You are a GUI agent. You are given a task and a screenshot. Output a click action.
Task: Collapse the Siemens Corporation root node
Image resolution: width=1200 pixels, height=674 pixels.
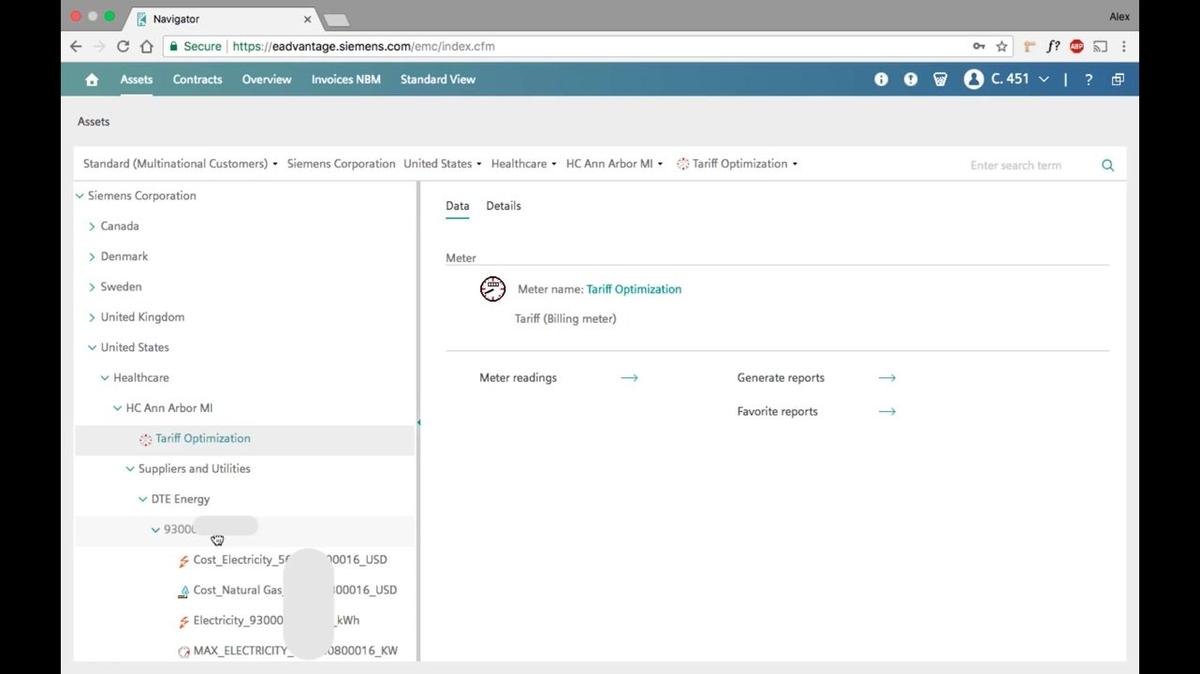[x=80, y=196]
